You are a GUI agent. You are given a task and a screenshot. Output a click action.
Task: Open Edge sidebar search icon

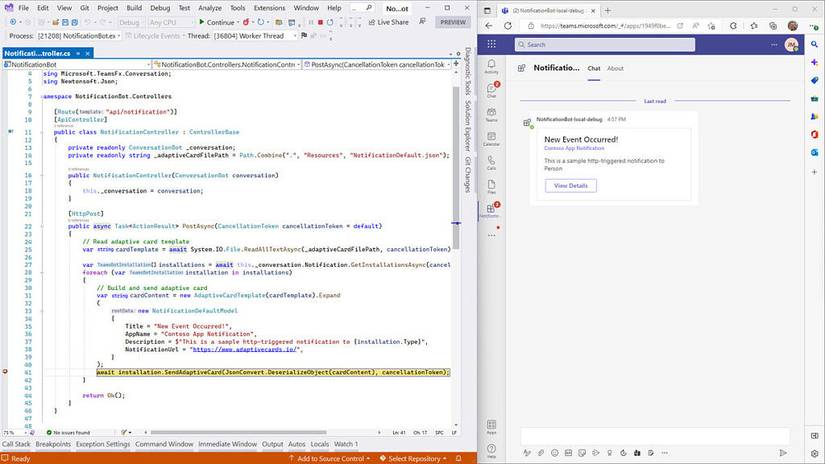(814, 44)
